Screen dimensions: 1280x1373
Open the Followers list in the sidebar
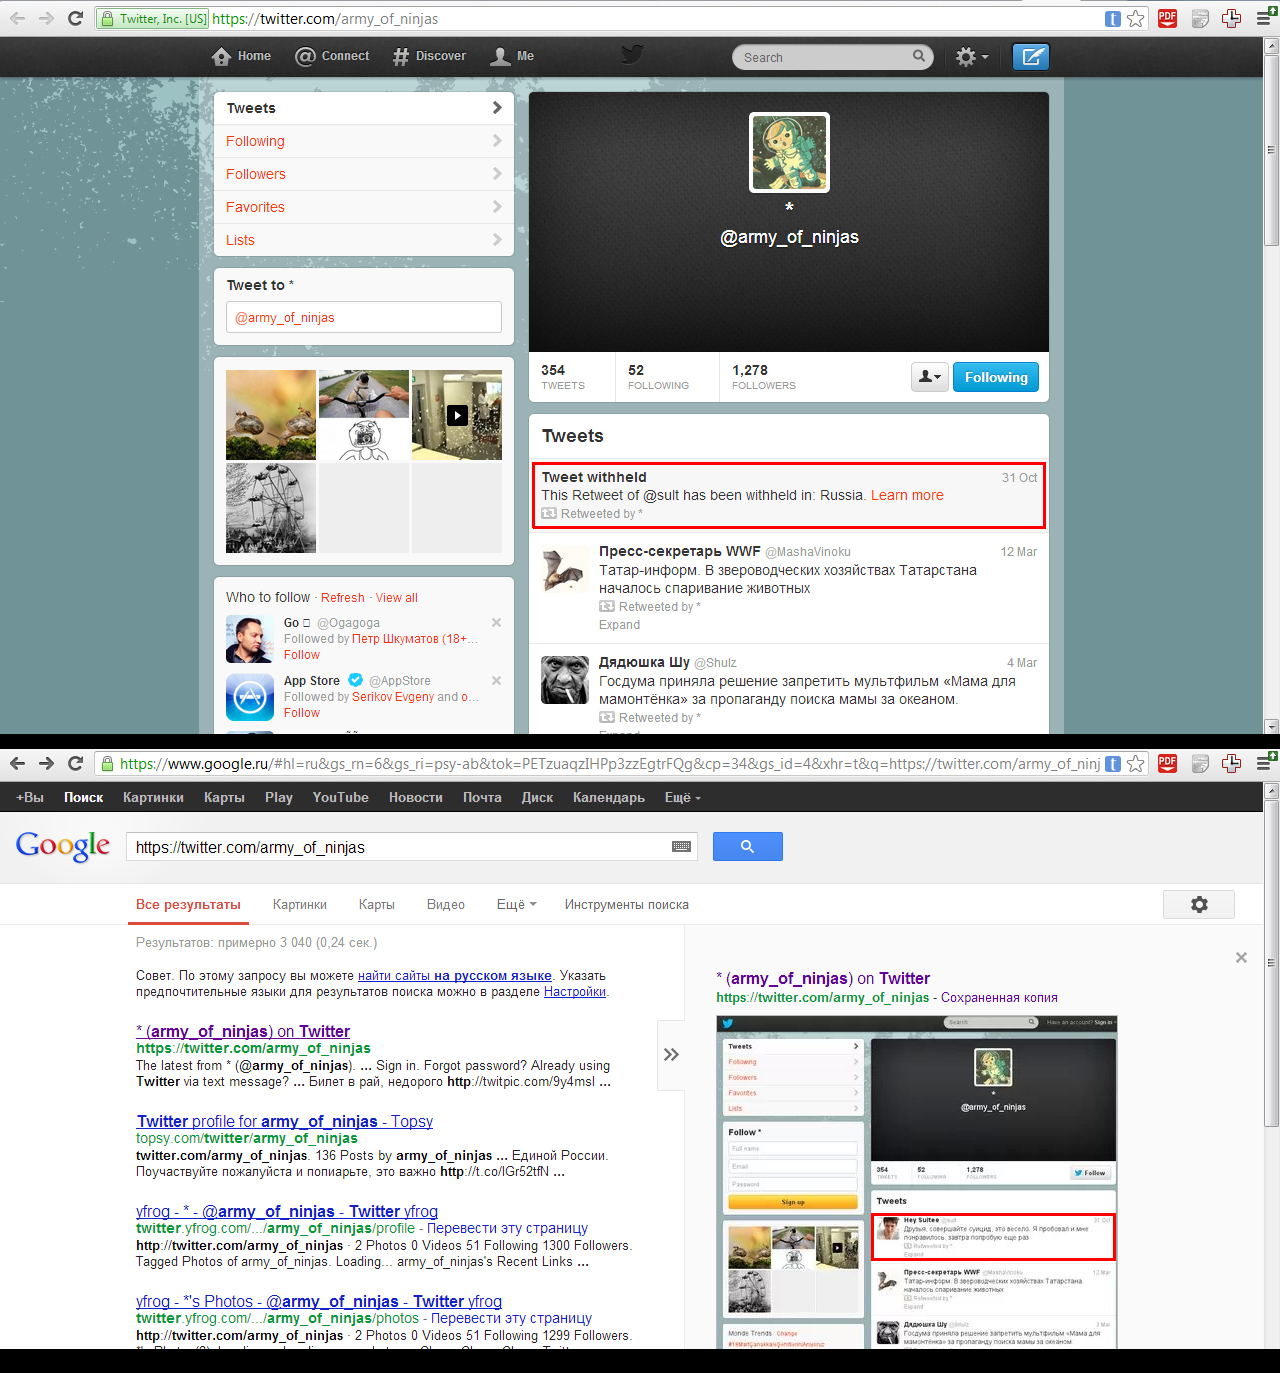point(364,174)
